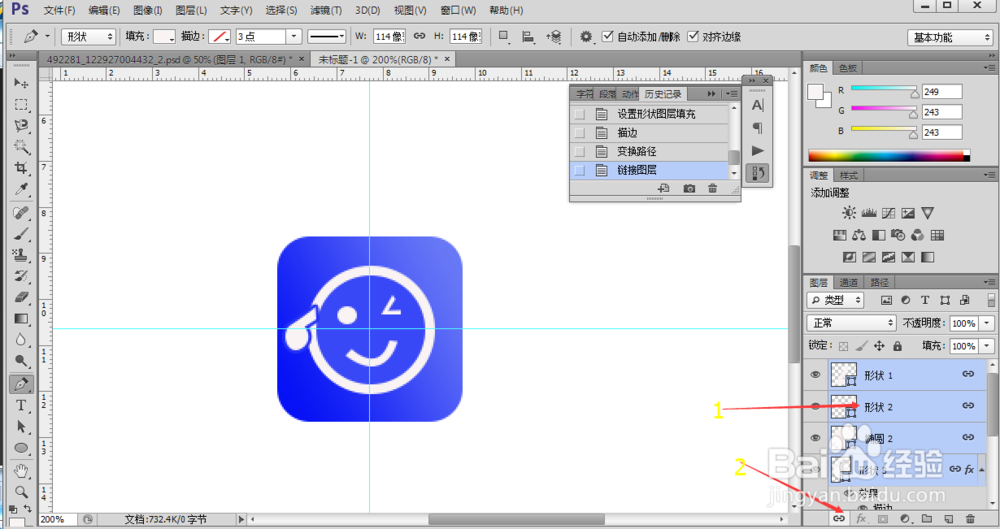This screenshot has height=529, width=1000.
Task: Toggle lock all padlock icon in Layers panel
Action: click(x=897, y=346)
